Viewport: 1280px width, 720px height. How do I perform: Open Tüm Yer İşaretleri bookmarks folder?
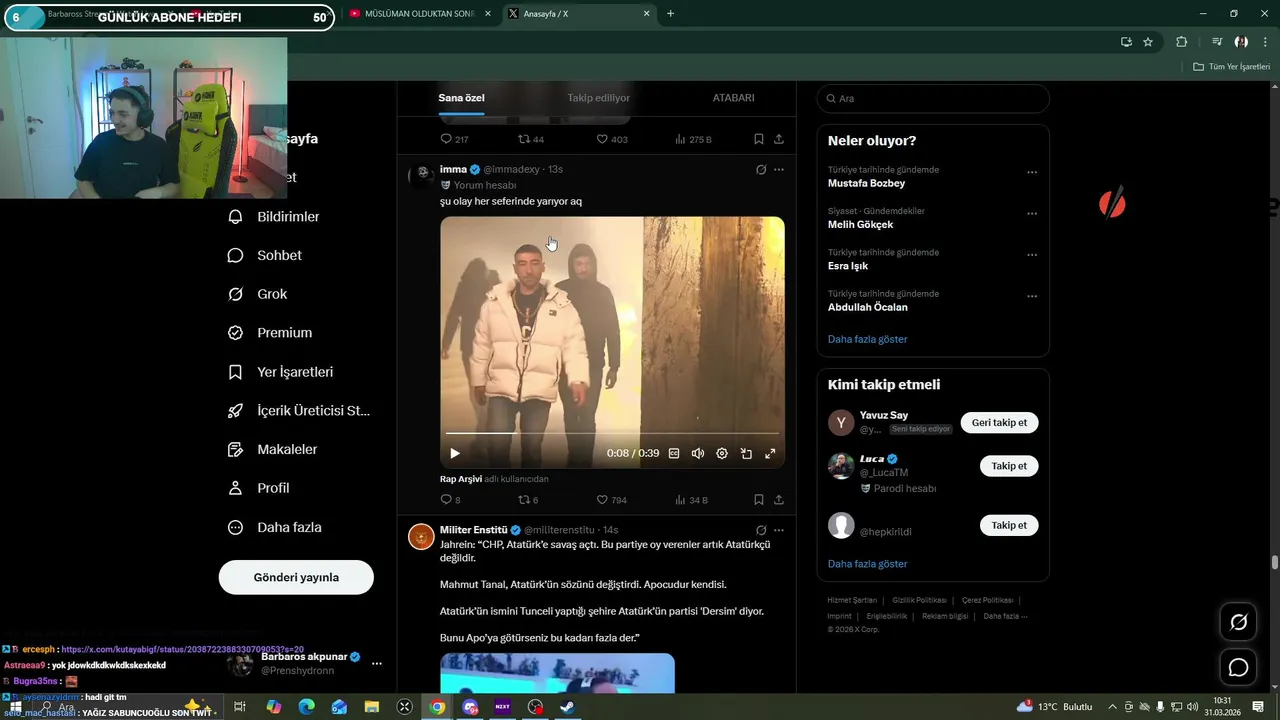click(x=1231, y=66)
